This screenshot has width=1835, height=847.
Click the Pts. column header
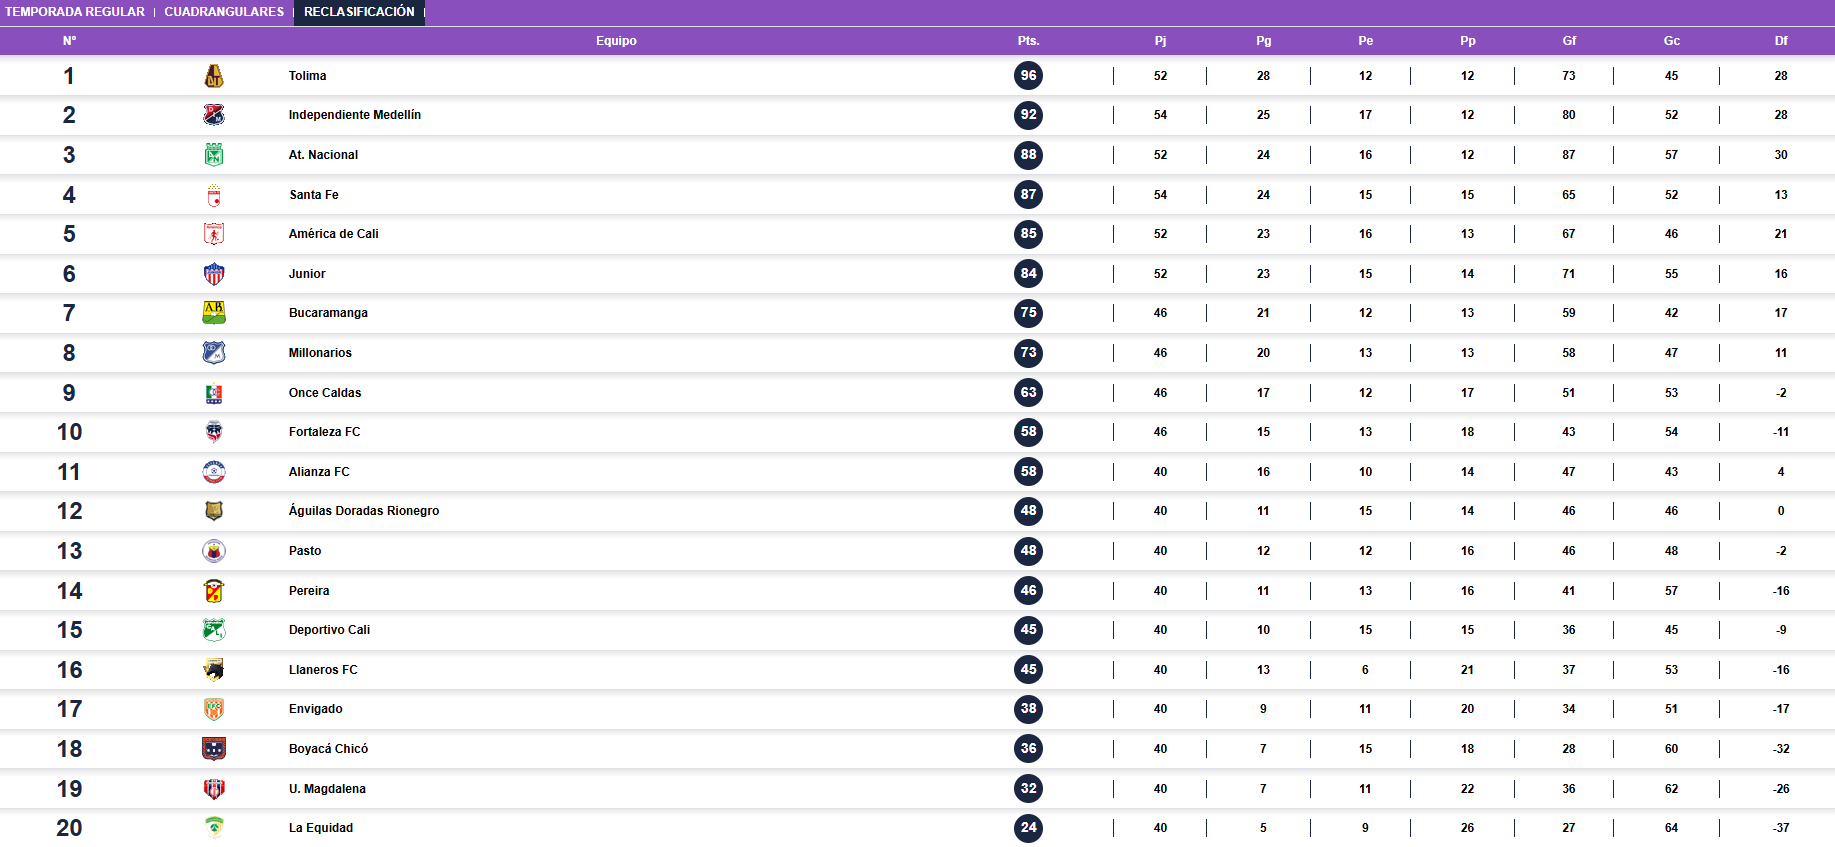(x=1028, y=41)
